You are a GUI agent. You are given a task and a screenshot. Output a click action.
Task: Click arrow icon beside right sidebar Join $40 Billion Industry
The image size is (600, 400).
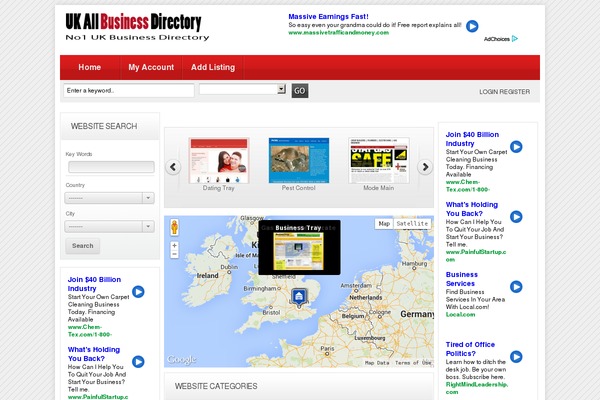coord(516,147)
